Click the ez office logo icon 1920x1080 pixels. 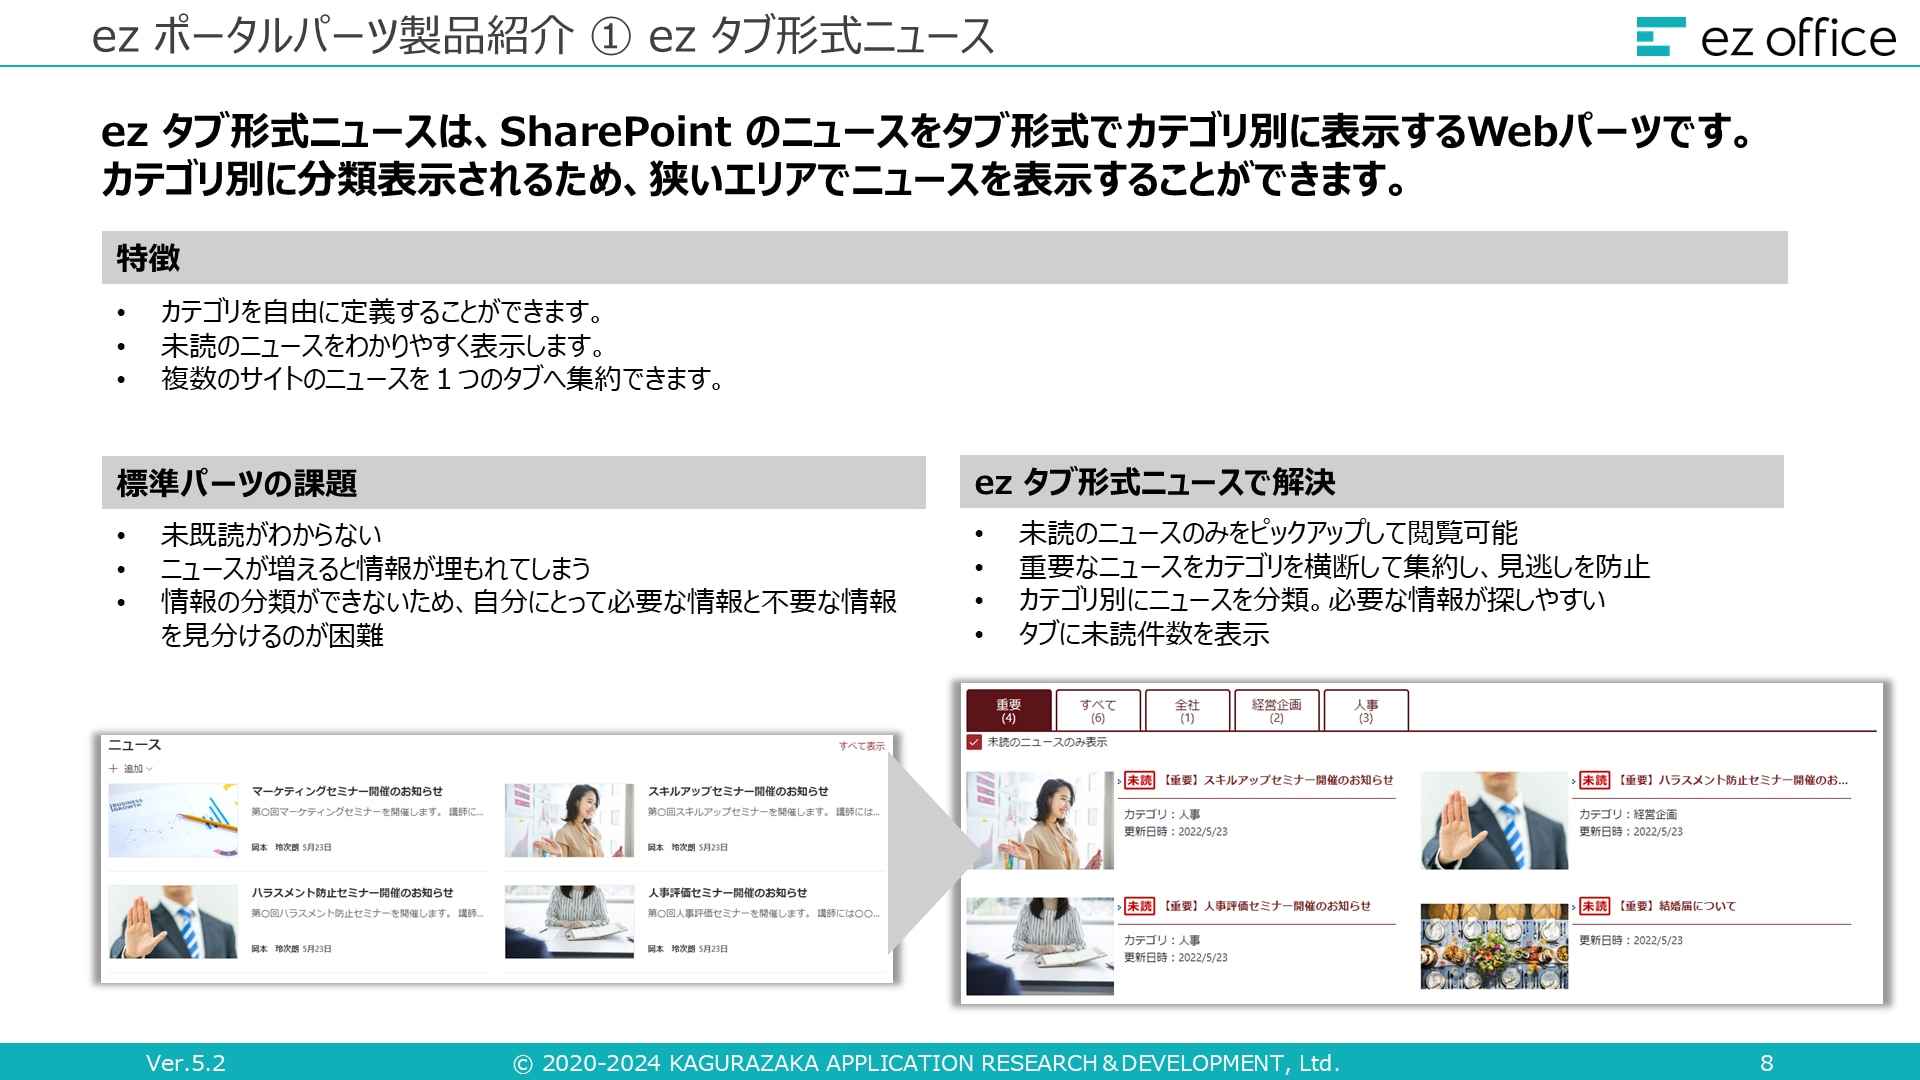click(1660, 36)
